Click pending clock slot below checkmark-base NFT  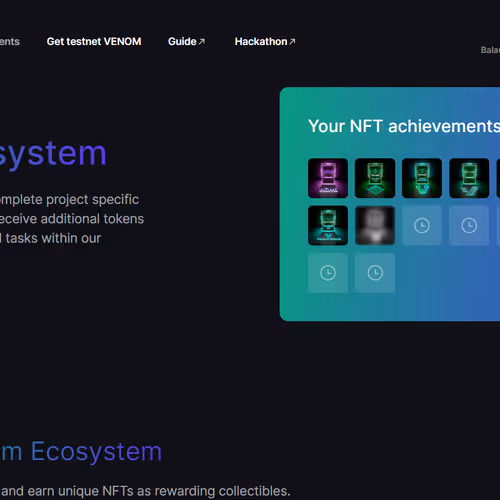(x=469, y=226)
